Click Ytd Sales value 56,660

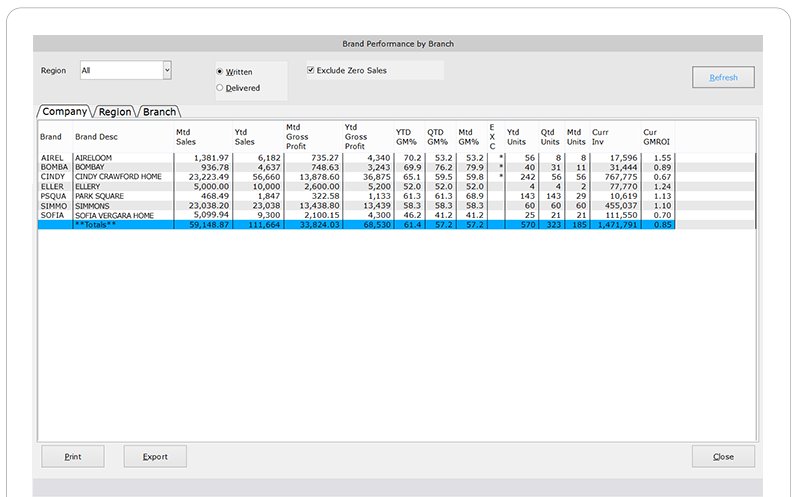(266, 177)
